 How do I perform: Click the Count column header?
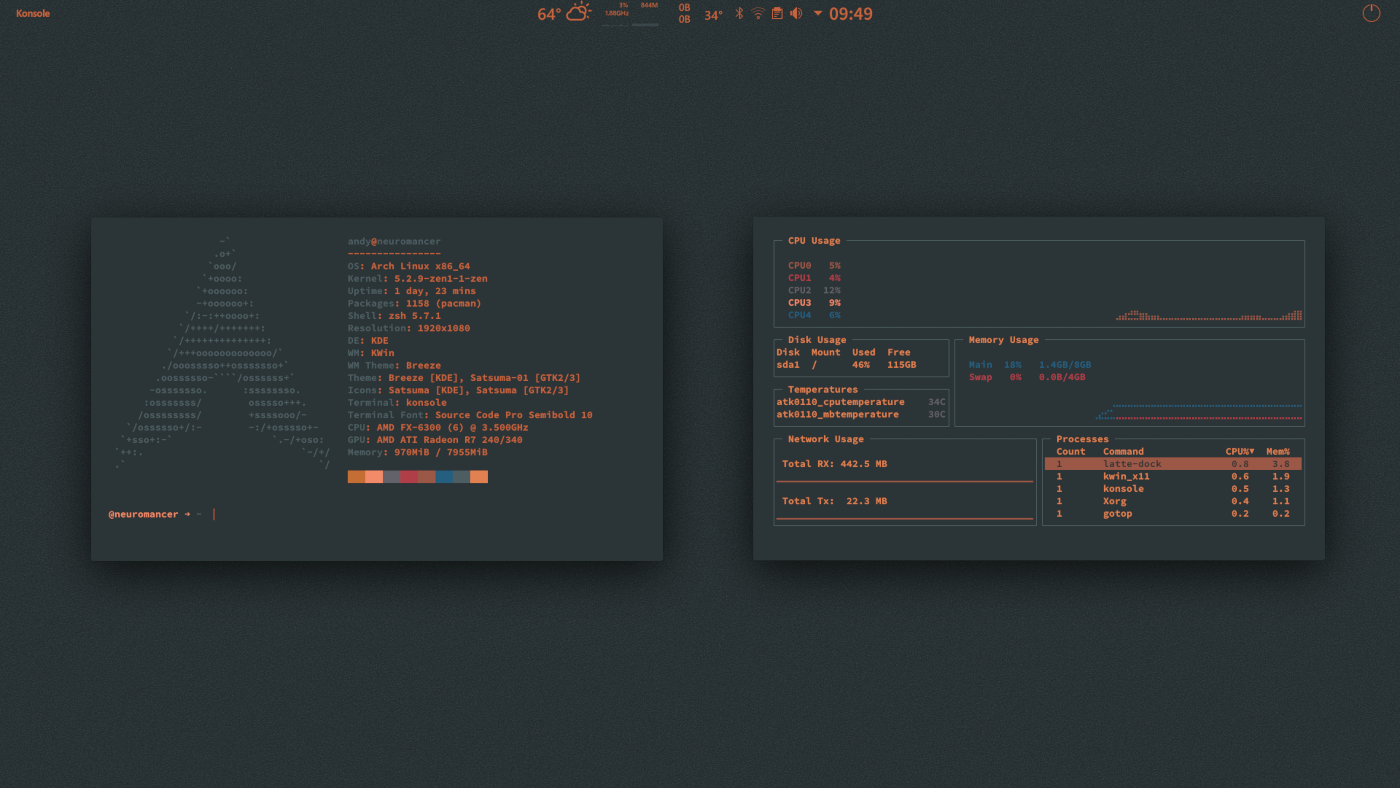[x=1071, y=452]
